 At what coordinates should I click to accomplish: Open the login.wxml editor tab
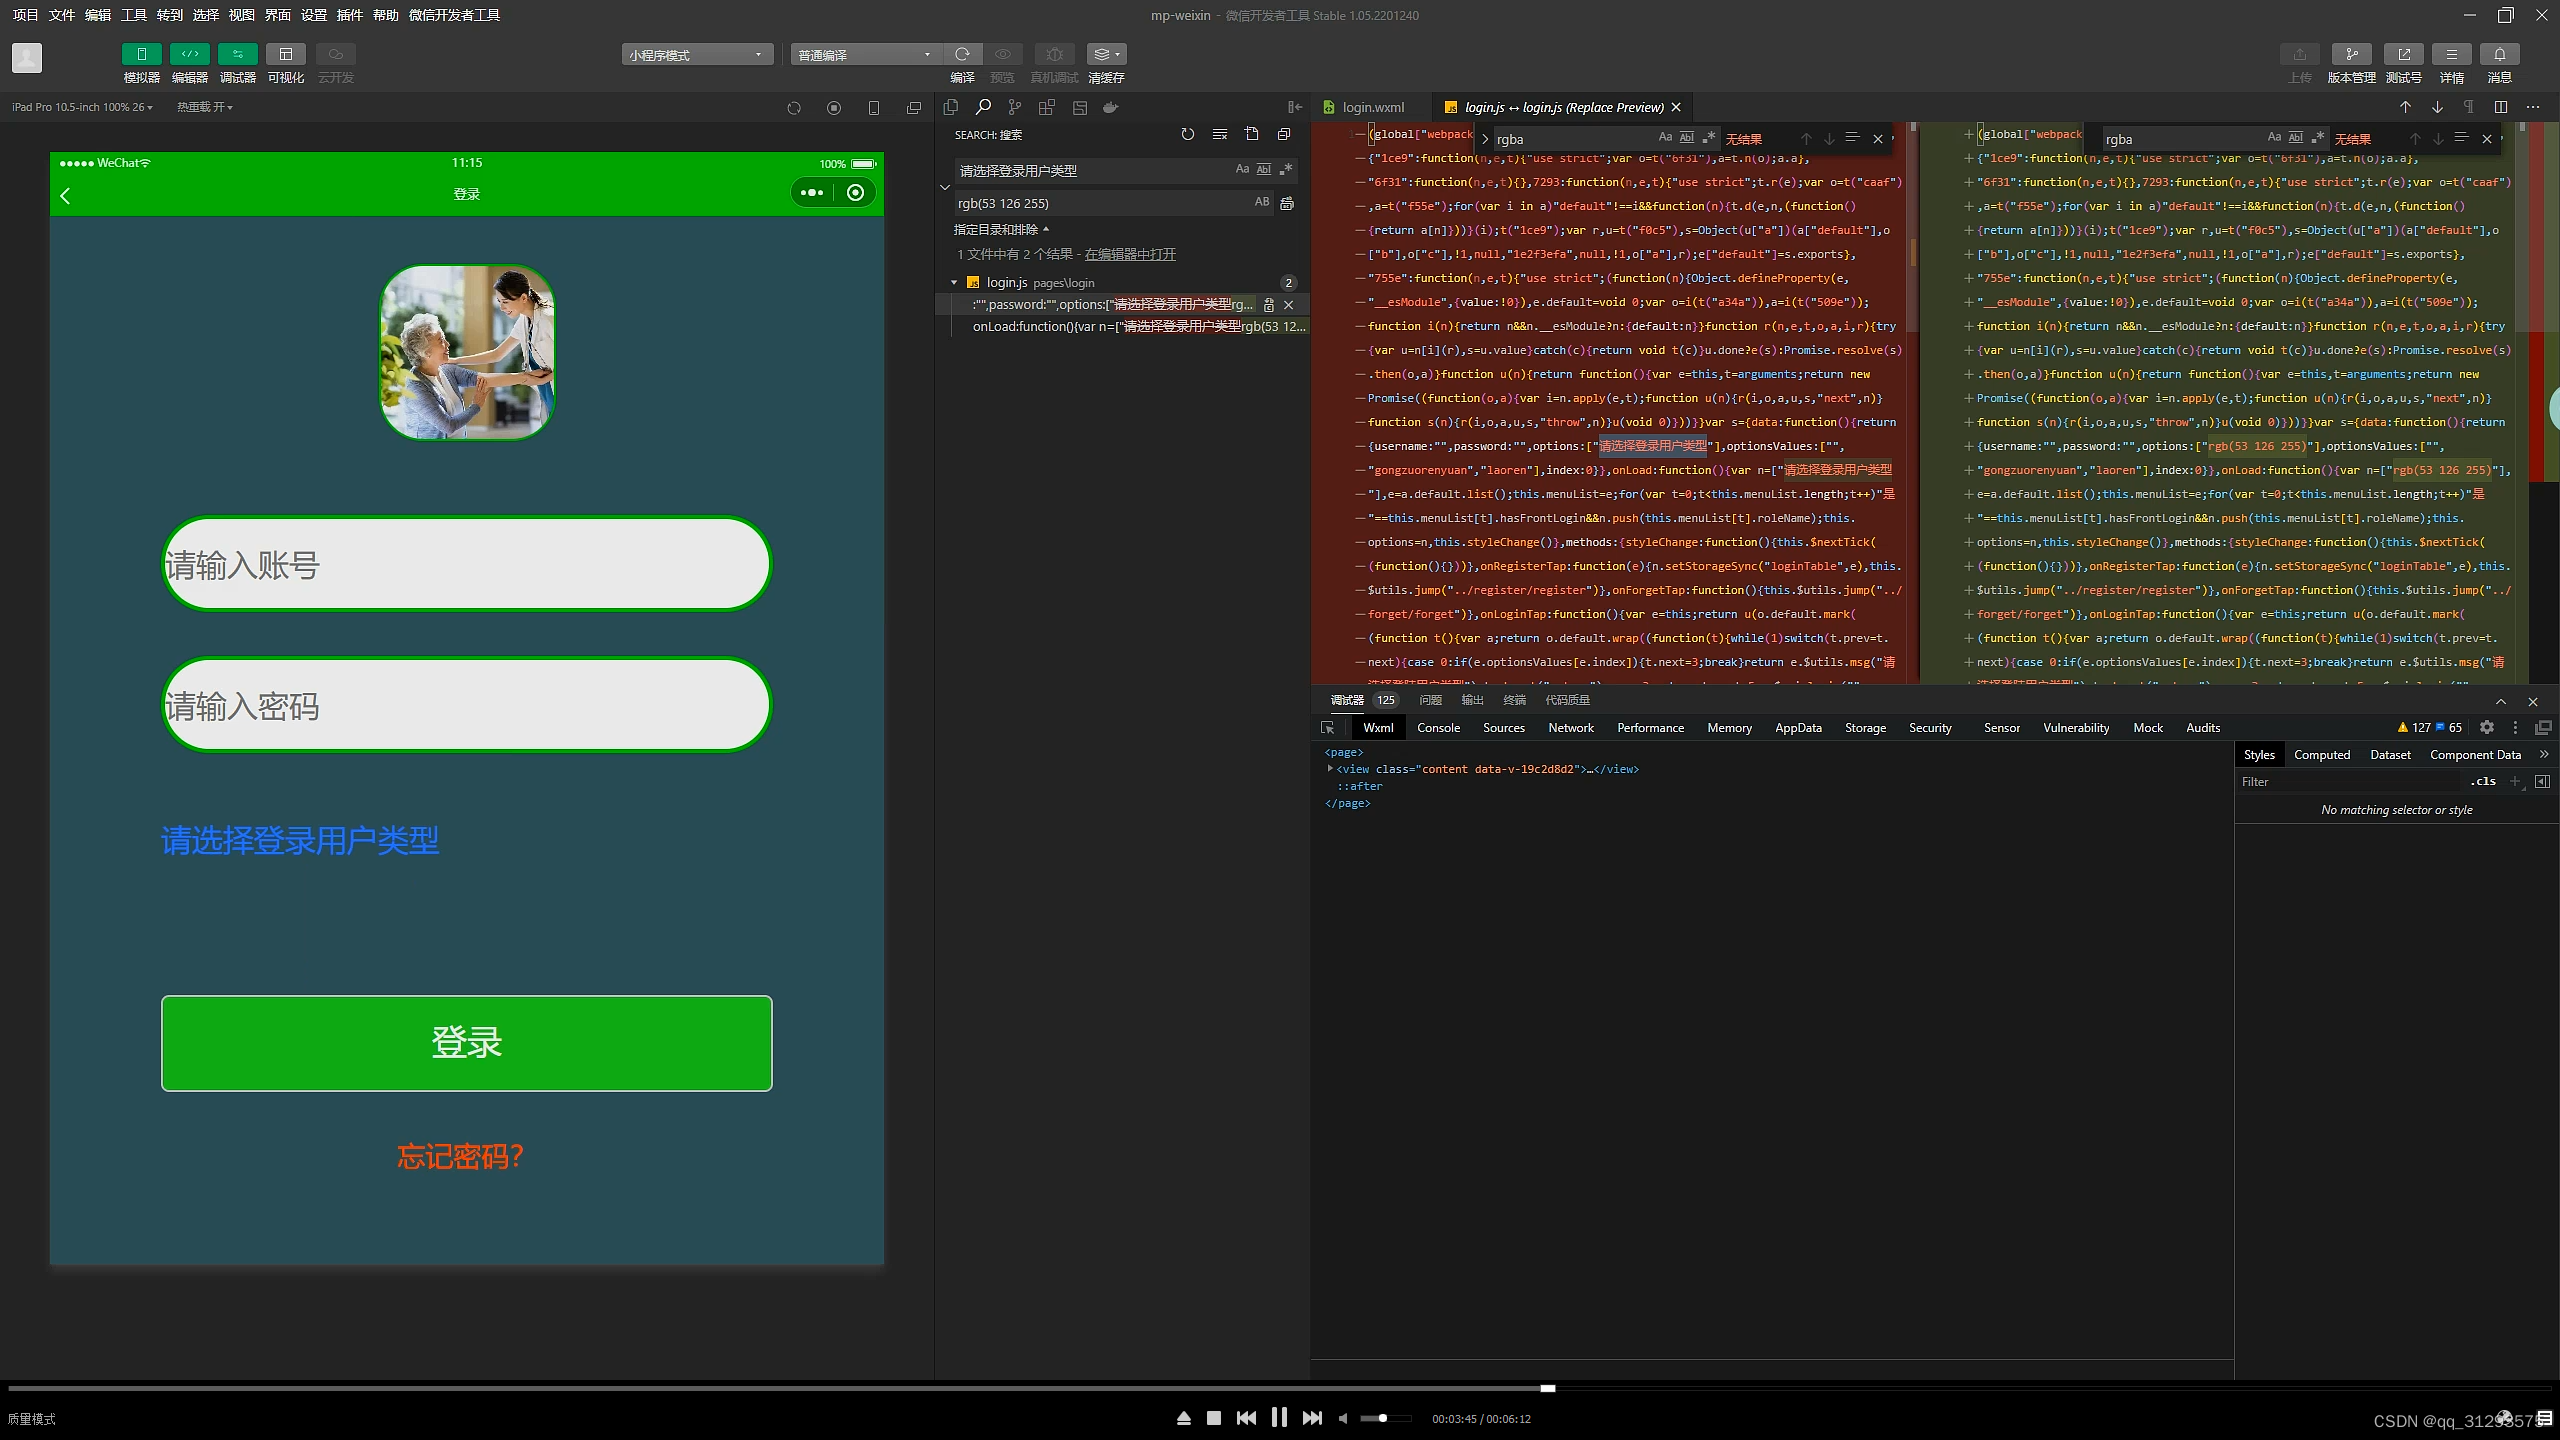(x=1372, y=107)
